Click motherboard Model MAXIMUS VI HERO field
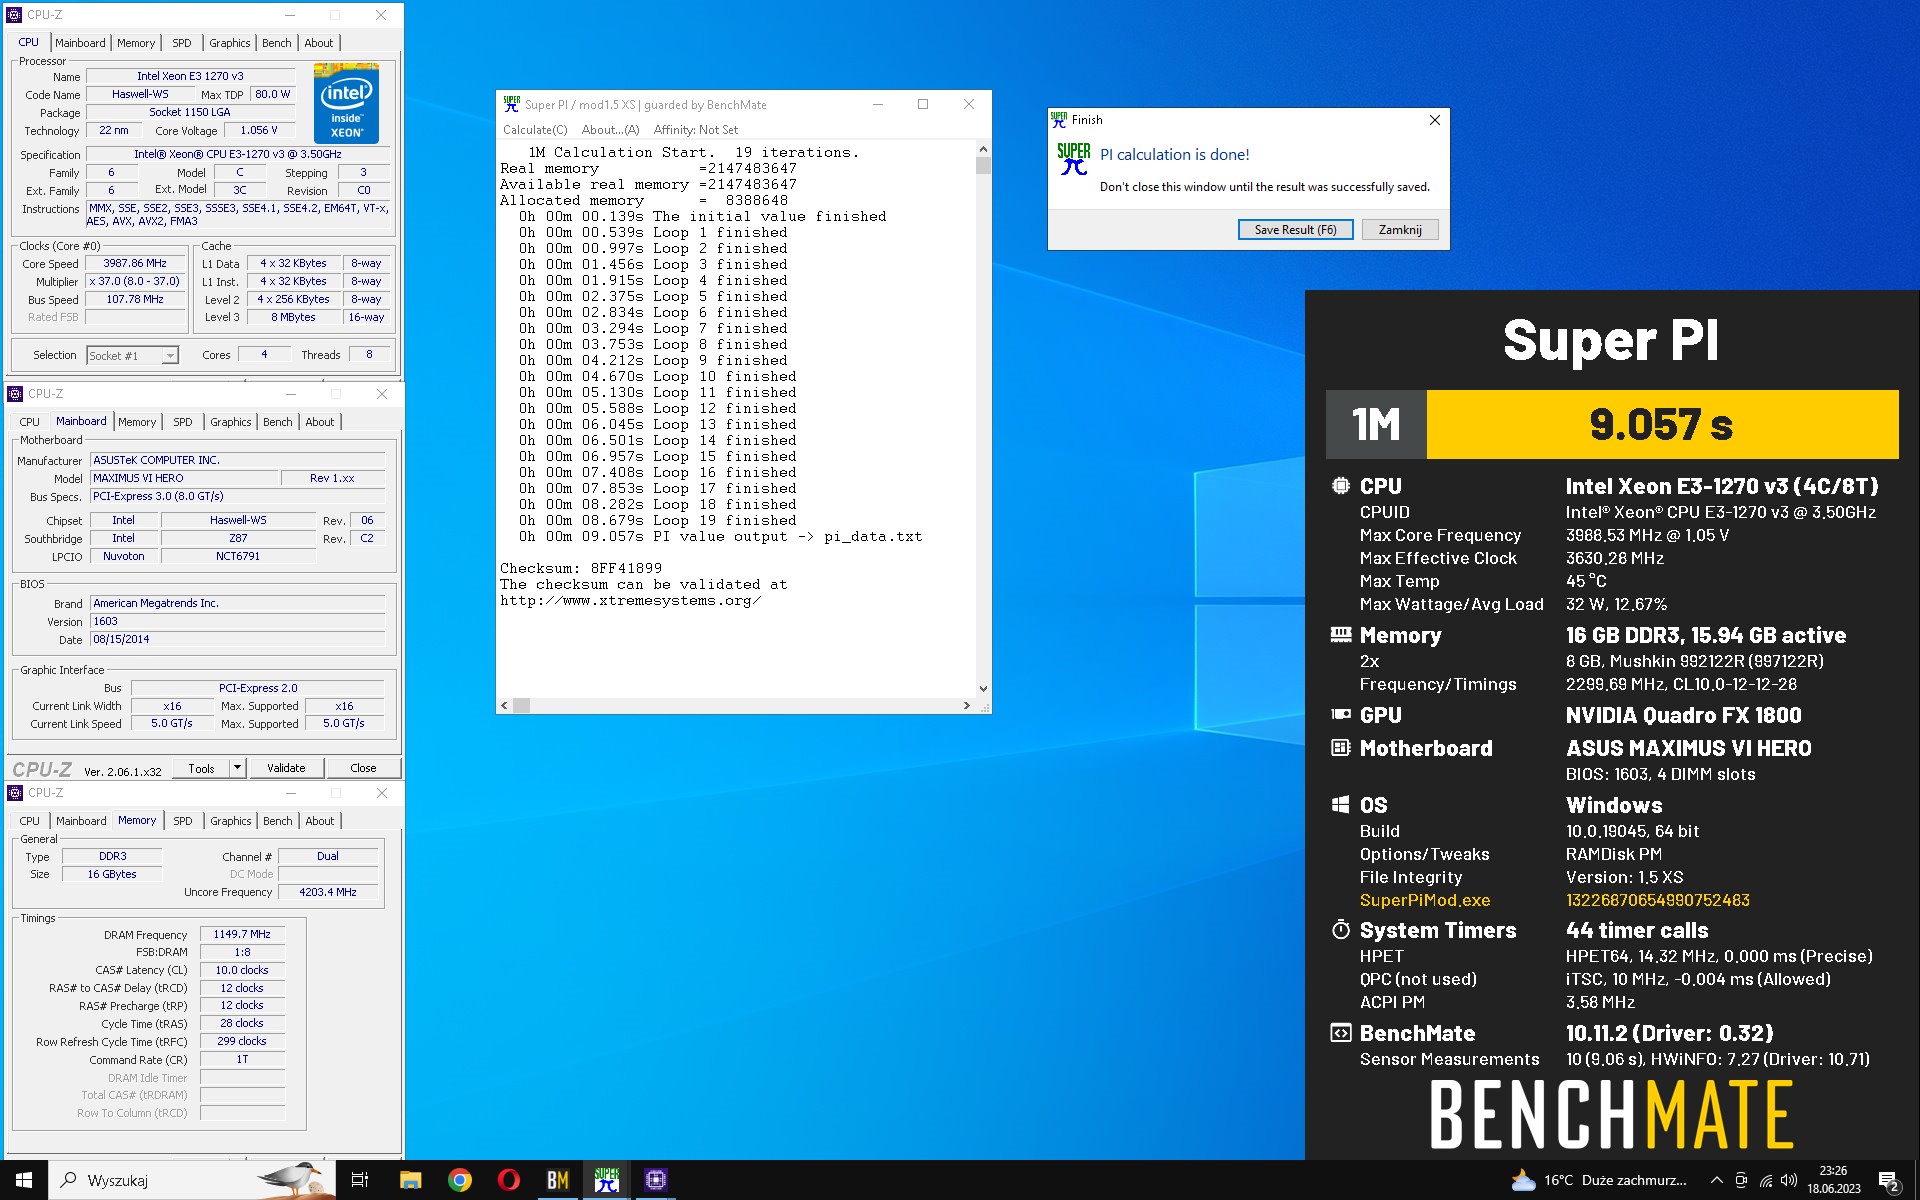1920x1200 pixels. [183, 478]
